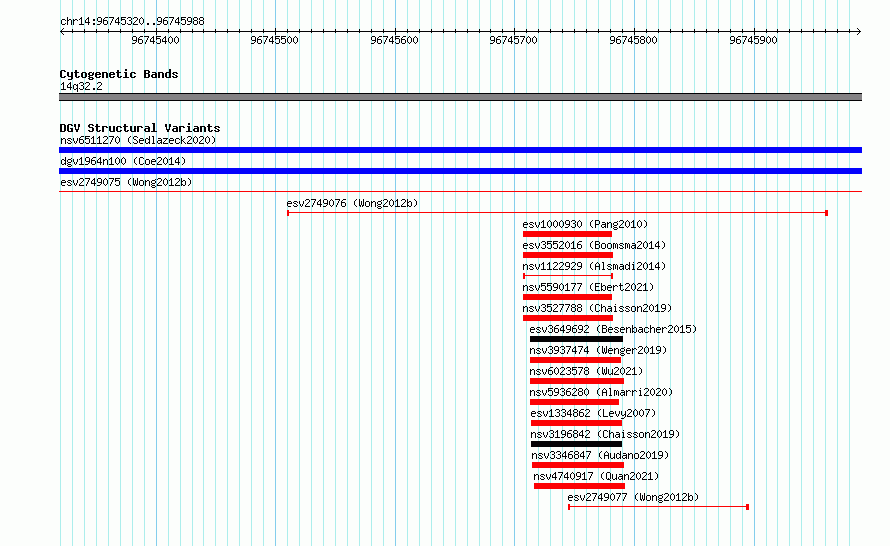Viewport: 890px width, 546px height.
Task: Open the esv1334862 (Levy2007) label
Action: click(x=593, y=413)
